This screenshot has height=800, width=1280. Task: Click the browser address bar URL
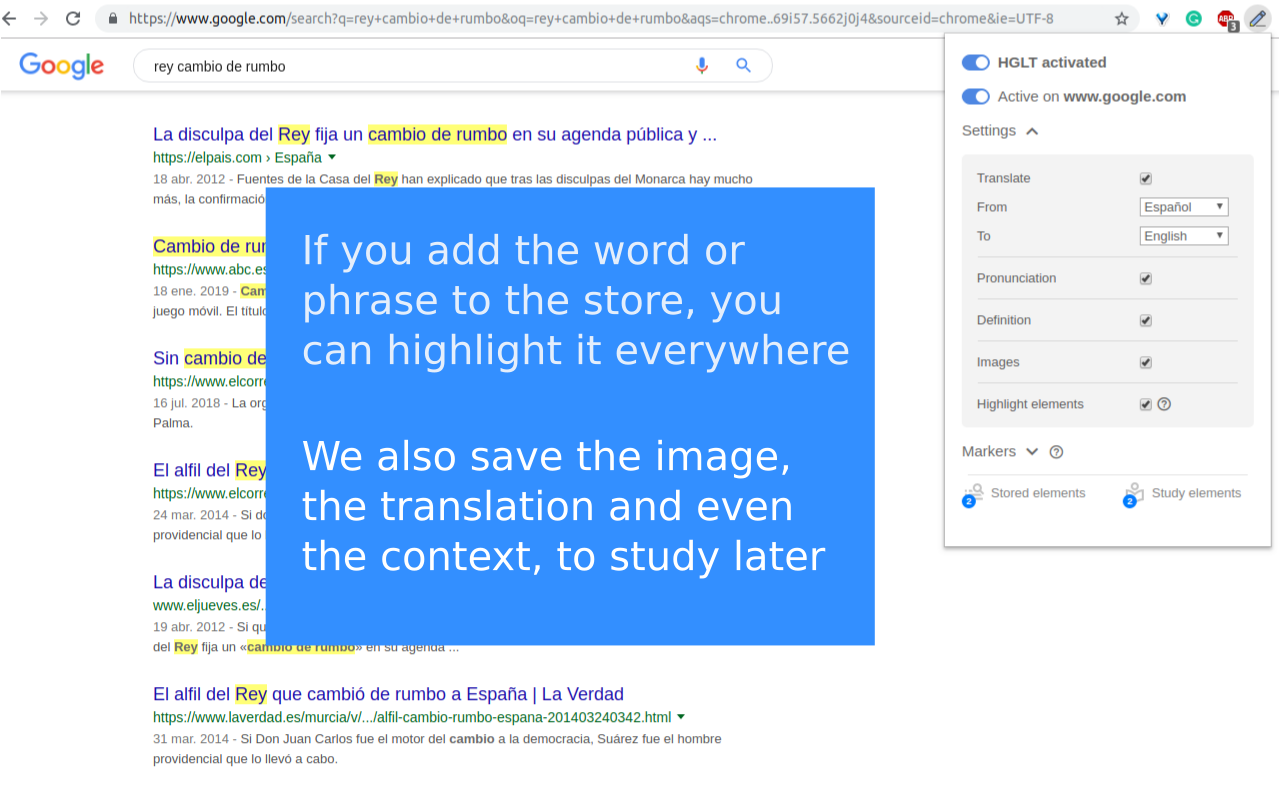coord(591,18)
